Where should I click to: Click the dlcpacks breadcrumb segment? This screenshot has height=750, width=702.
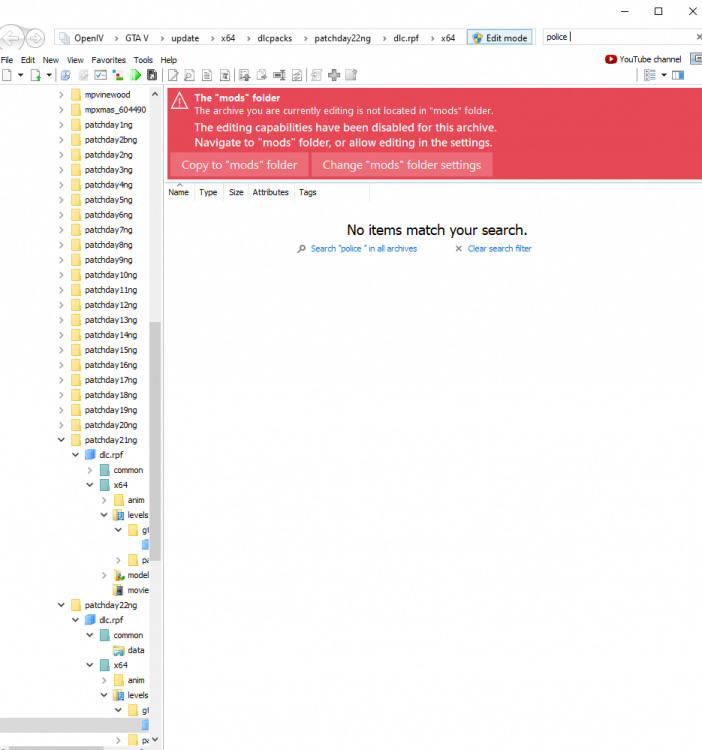pyautogui.click(x=274, y=38)
